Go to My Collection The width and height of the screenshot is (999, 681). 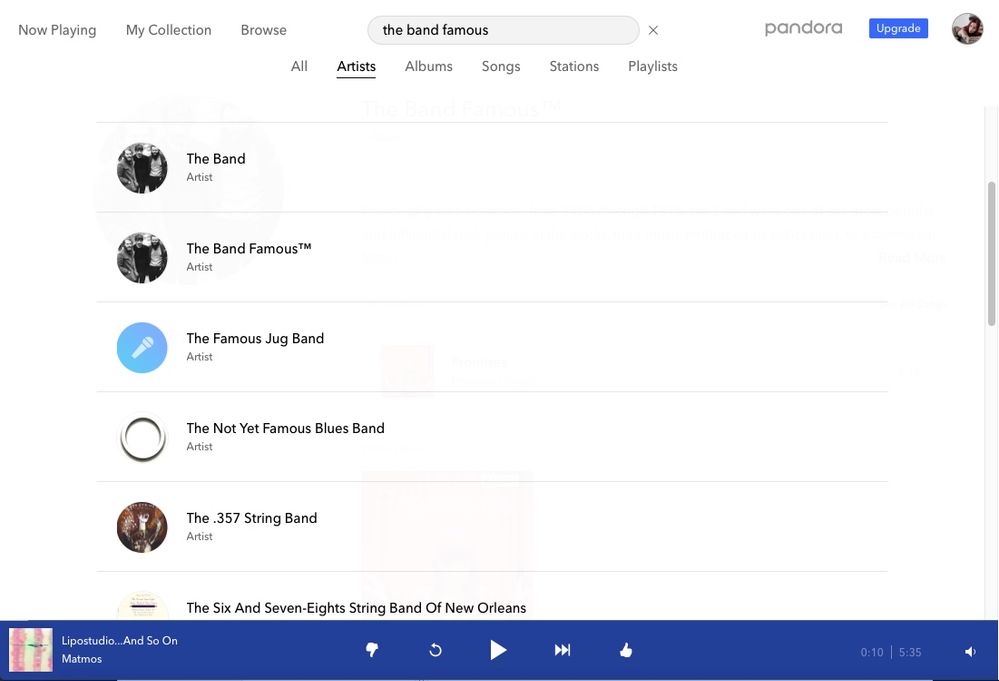point(168,30)
